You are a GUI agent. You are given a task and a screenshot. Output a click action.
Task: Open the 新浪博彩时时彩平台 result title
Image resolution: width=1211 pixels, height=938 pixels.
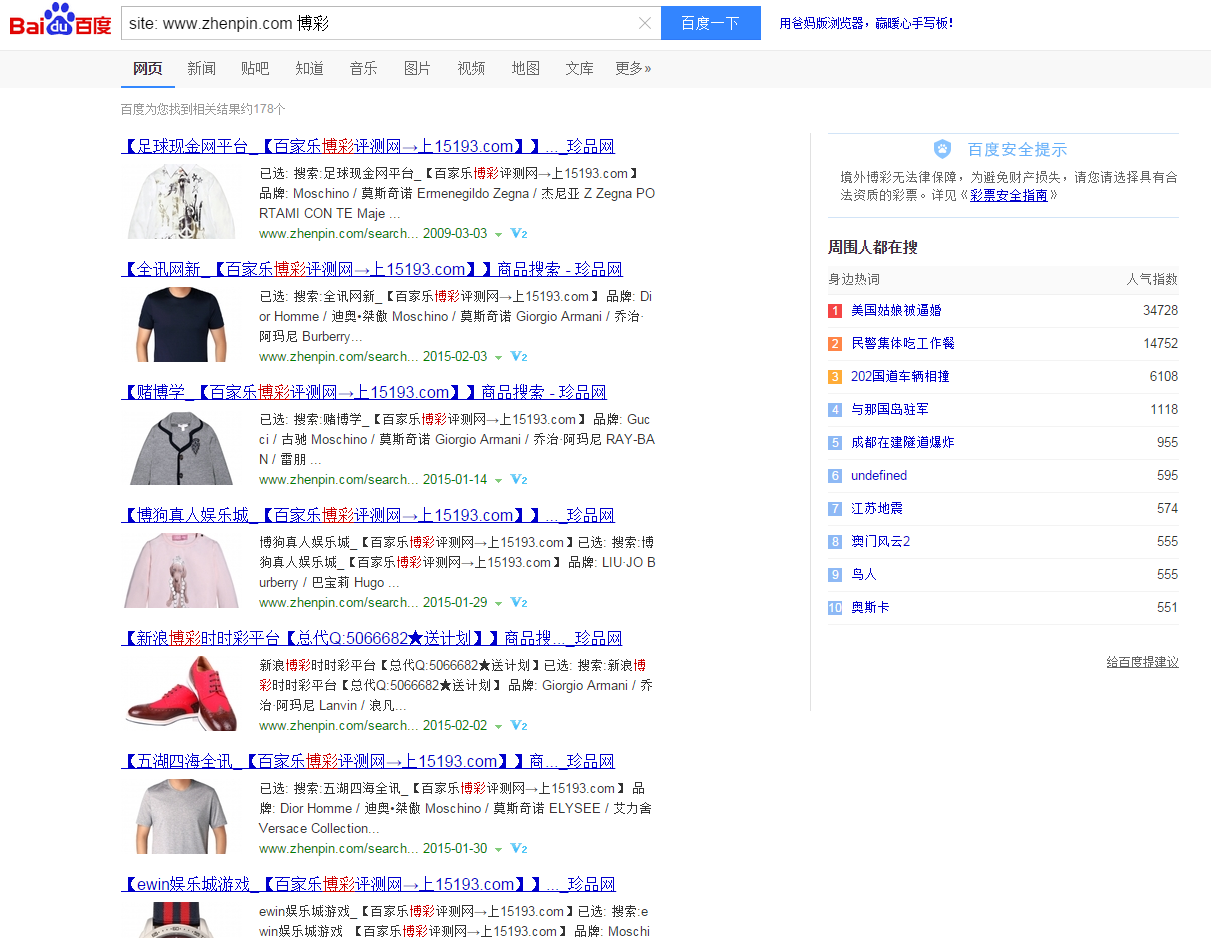click(372, 638)
